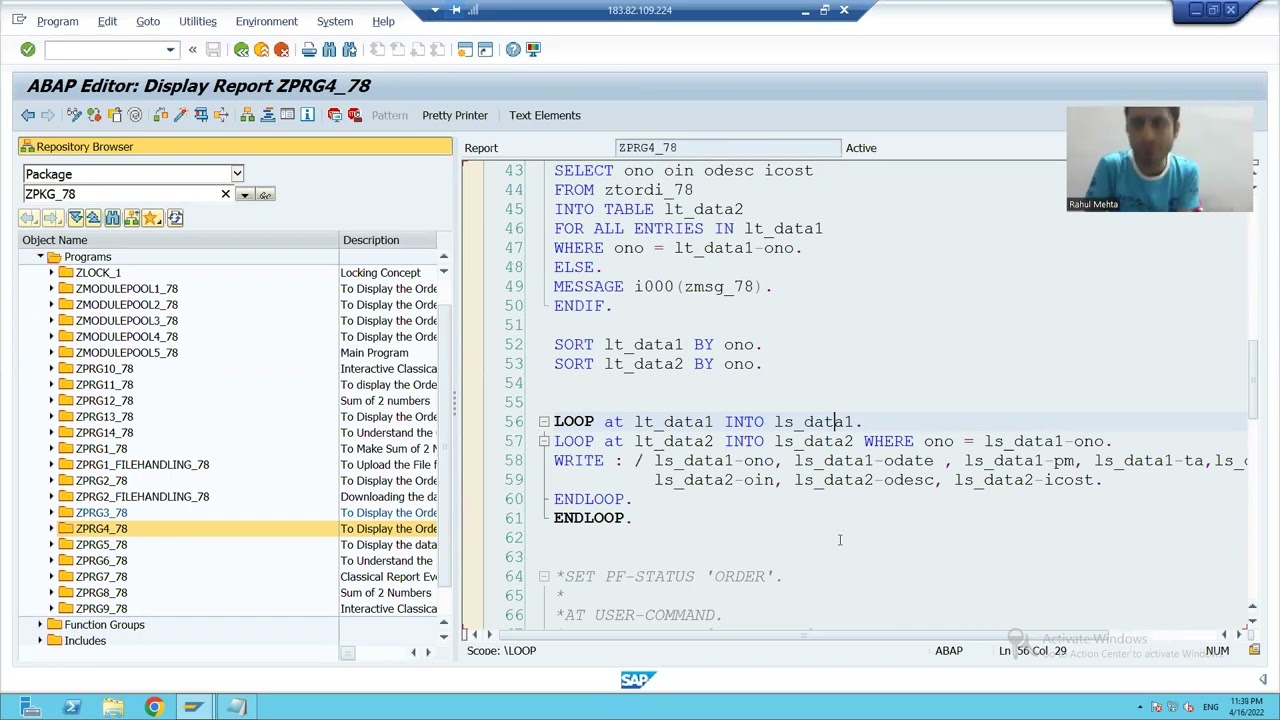Click the Display Navigation Window icon

(267, 115)
